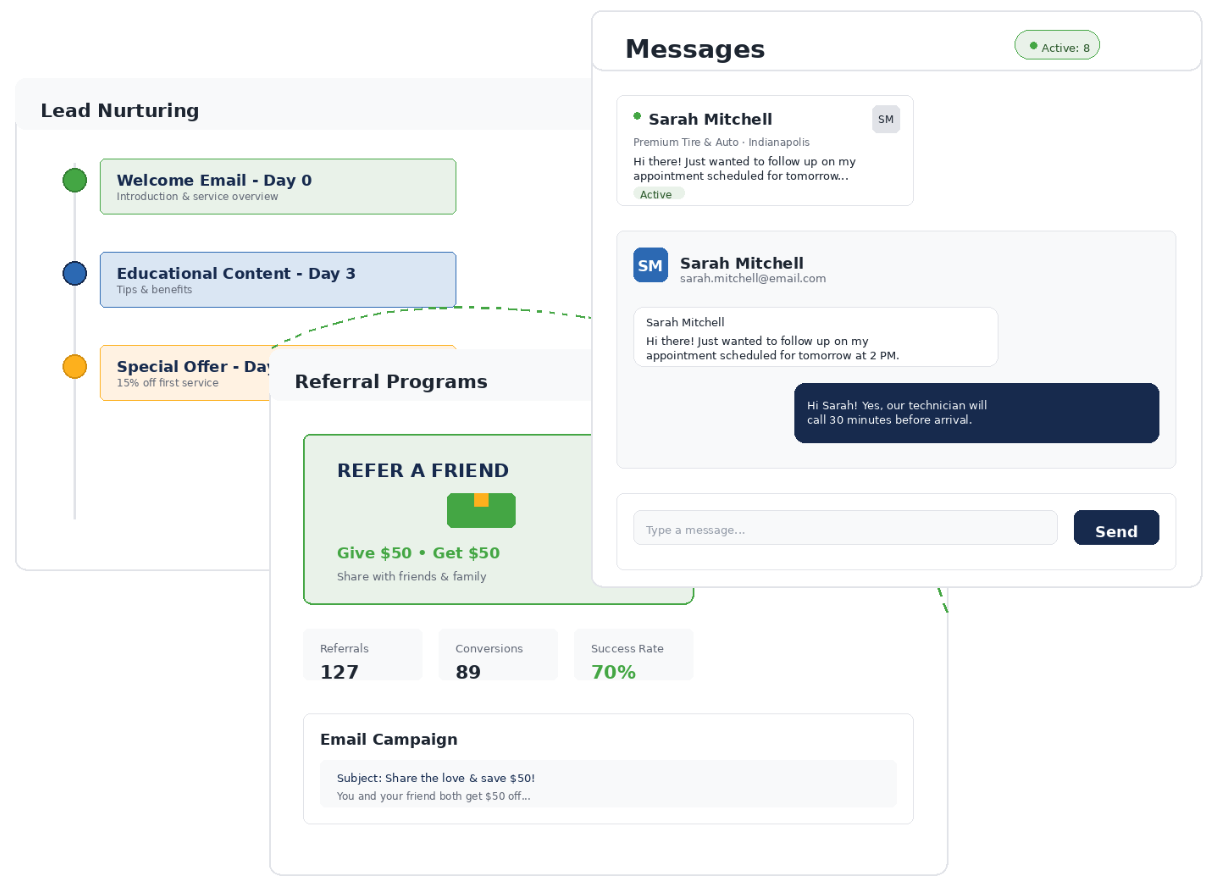Click the blue SM avatar in chat header
1215x893 pixels.
[x=650, y=265]
